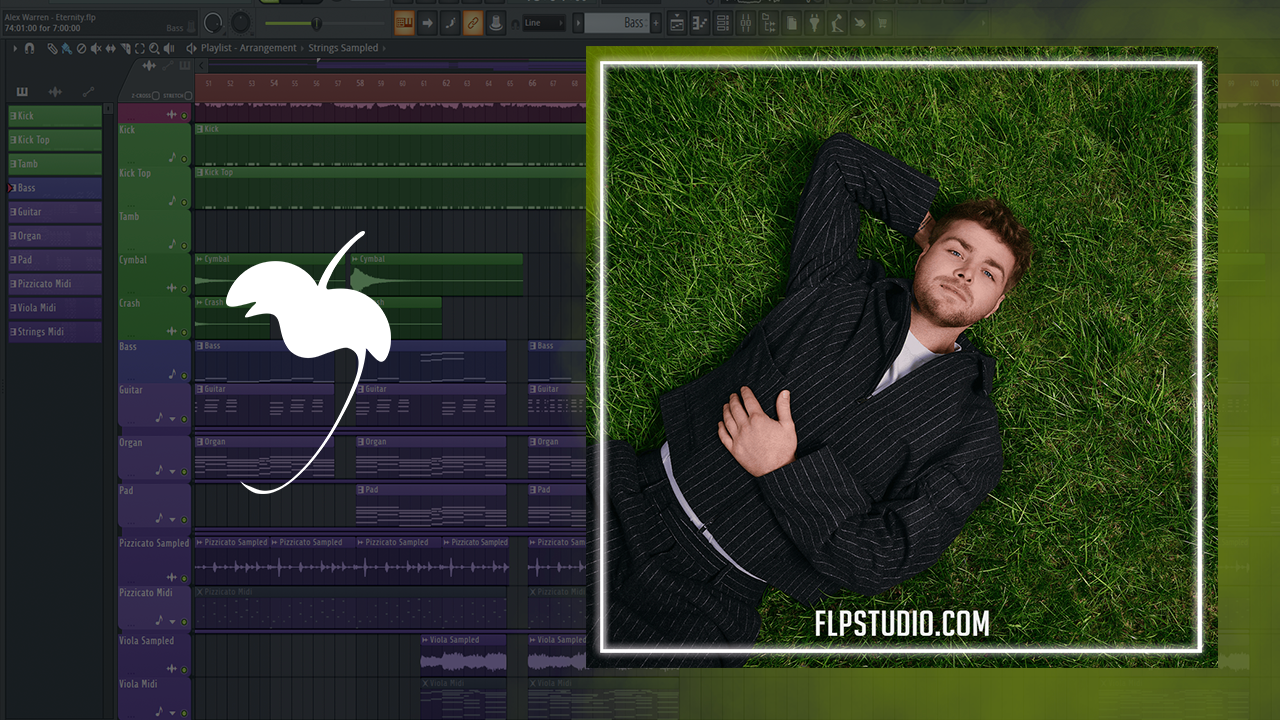Screen dimensions: 1280x720
Task: Click Playlist - Arrangement breadcrumb
Action: click(x=249, y=48)
